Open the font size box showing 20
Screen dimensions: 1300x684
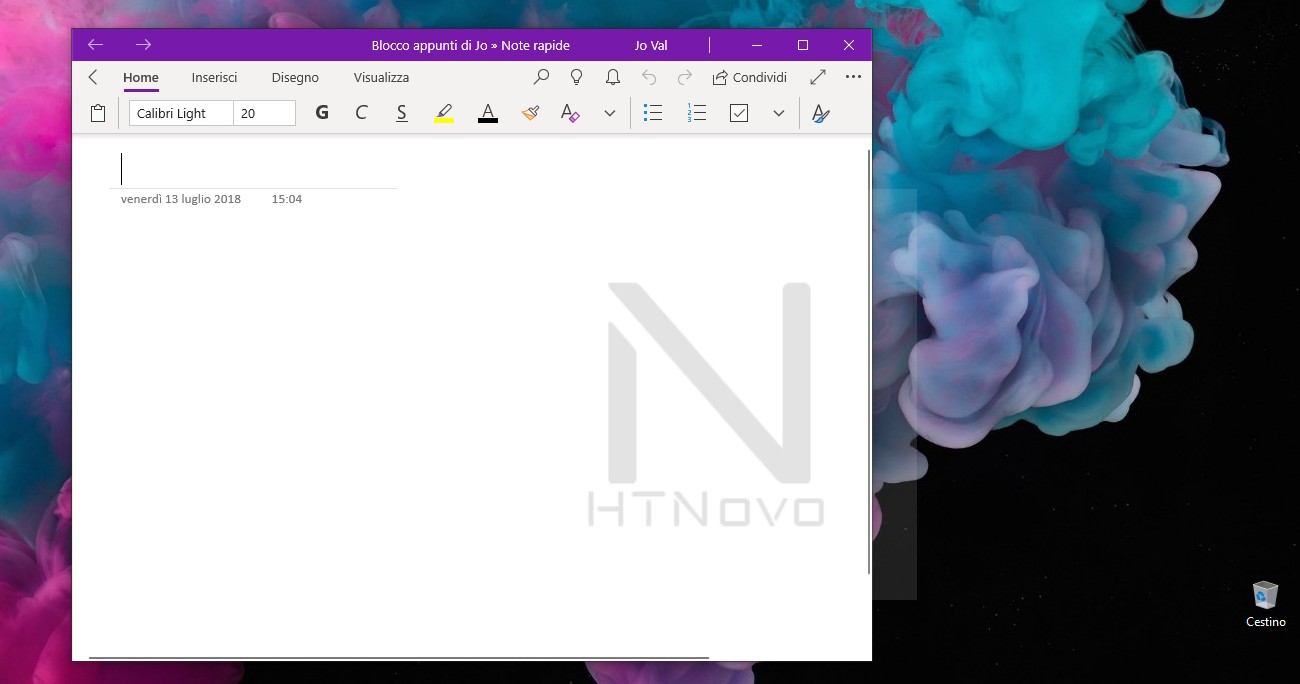coord(263,113)
